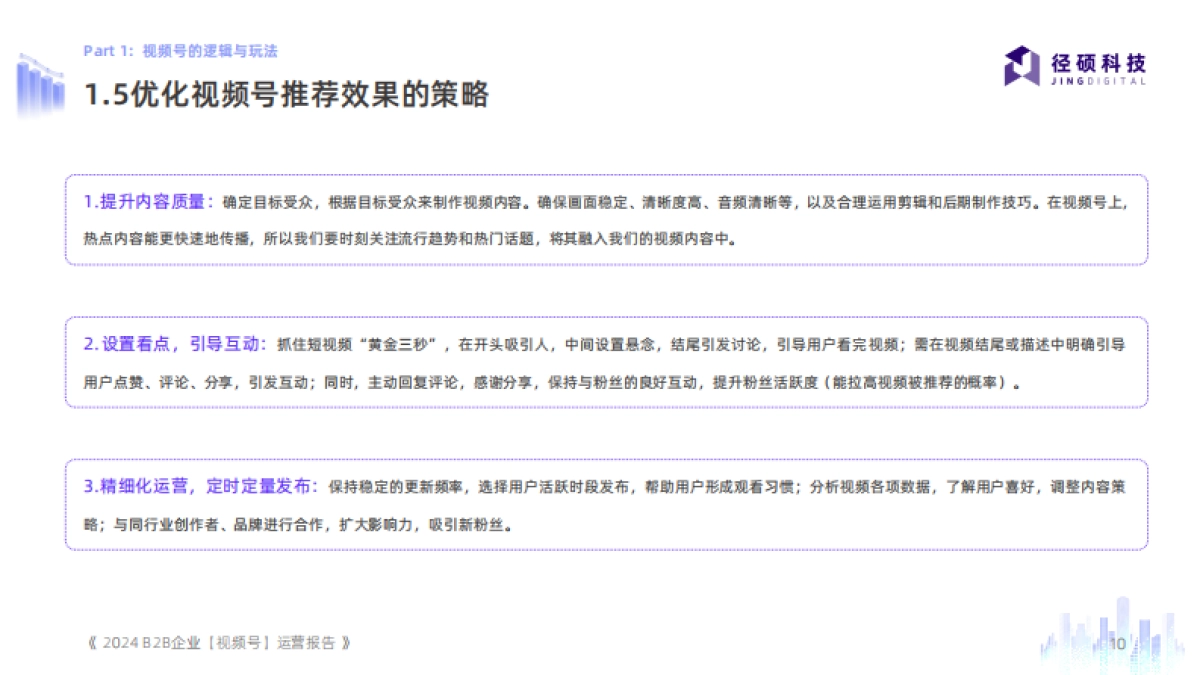The image size is (1200, 675).
Task: Click the tallest bar in the skyline graphic
Action: coord(1120,620)
